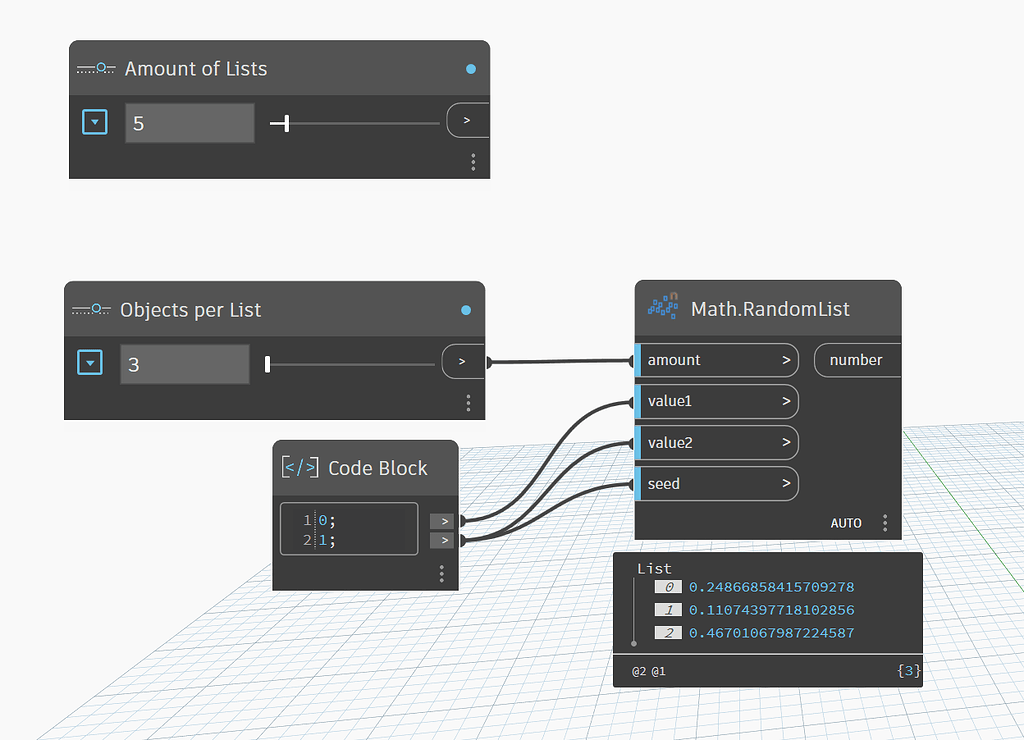The height and width of the screenshot is (740, 1024).
Task: Click the AUTO lacing toggle on Math.RandomList
Action: click(846, 522)
